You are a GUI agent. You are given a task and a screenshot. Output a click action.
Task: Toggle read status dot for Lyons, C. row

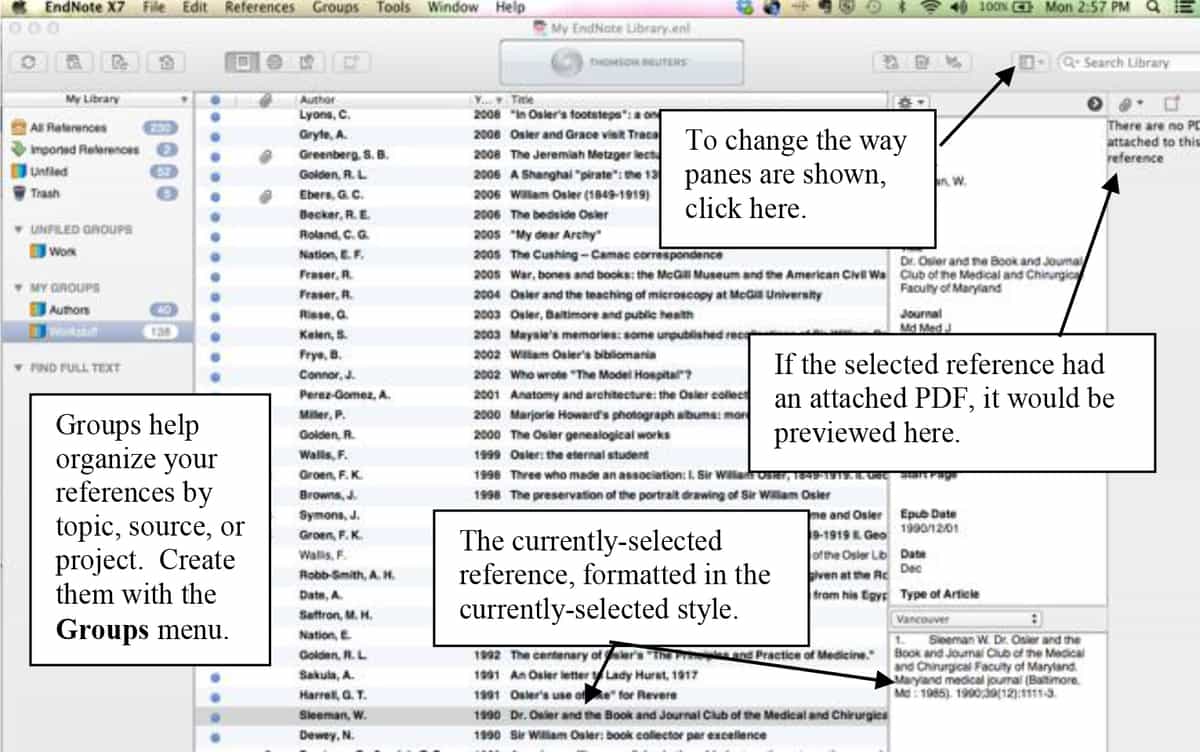click(216, 115)
